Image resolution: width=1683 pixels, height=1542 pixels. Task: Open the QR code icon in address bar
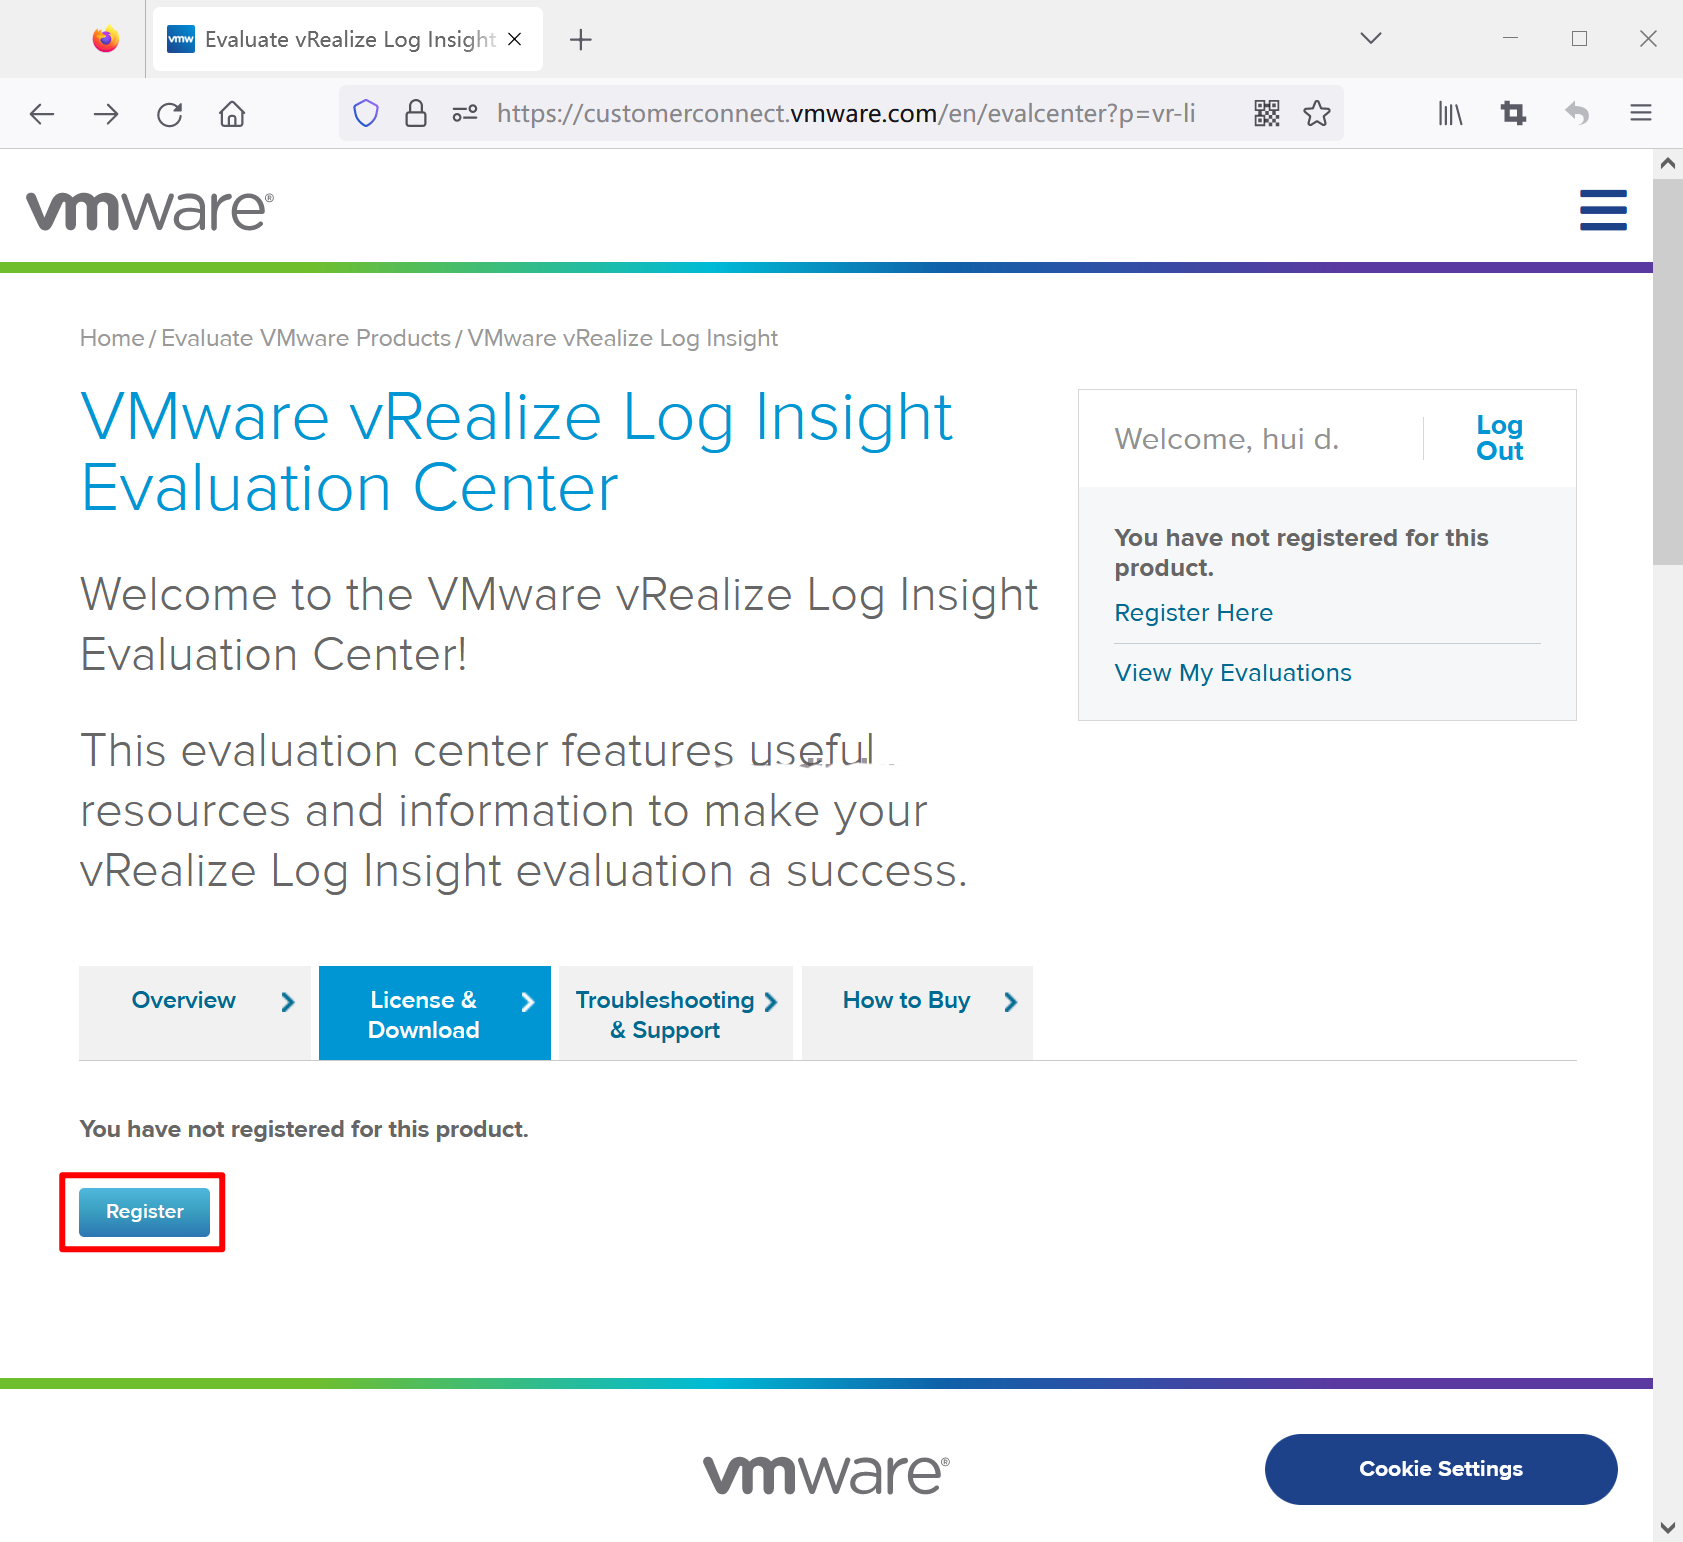[1267, 114]
